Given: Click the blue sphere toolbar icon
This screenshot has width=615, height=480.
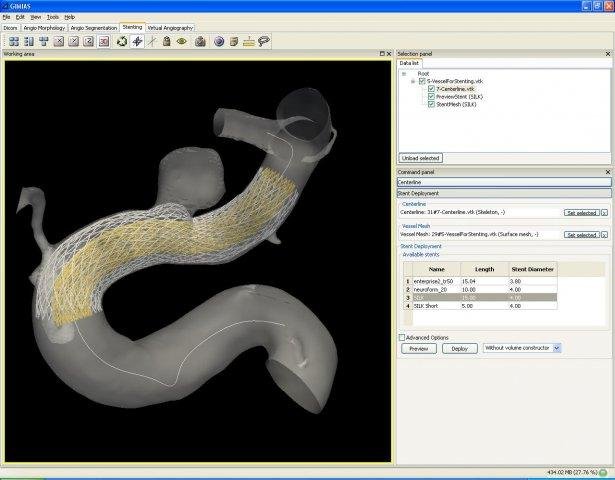Looking at the screenshot, I should (x=219, y=41).
